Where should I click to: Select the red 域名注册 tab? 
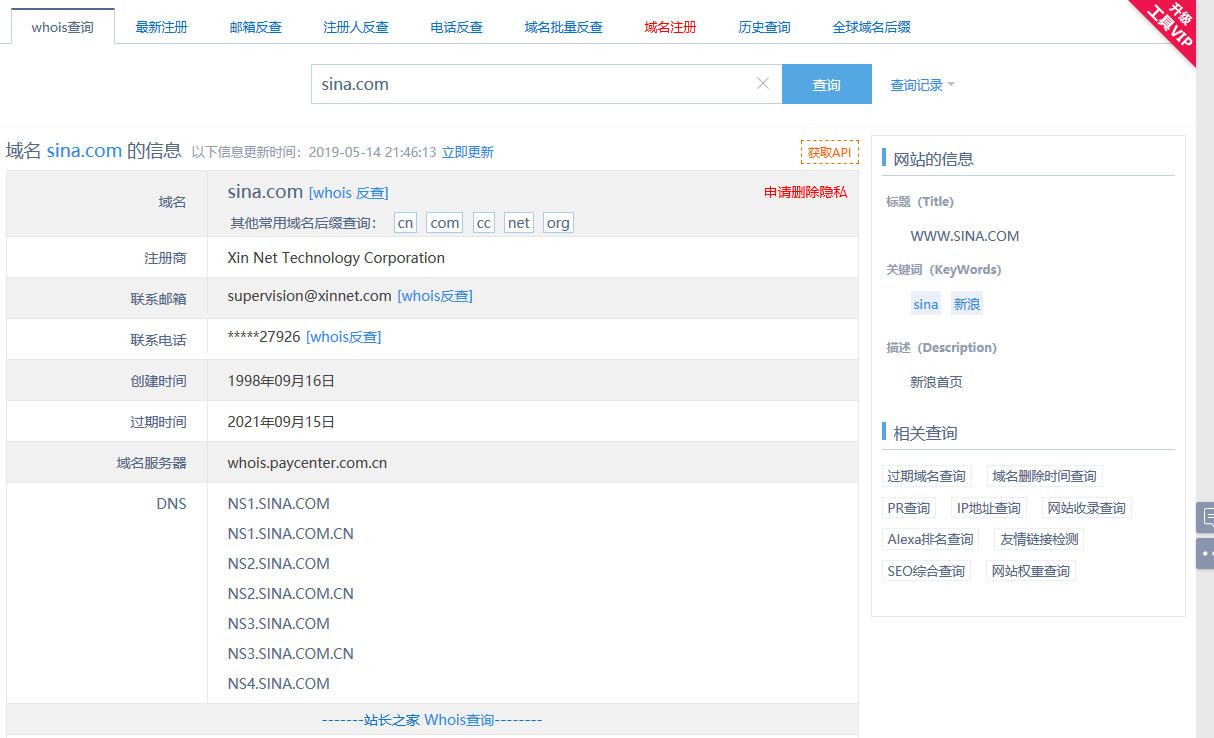[670, 27]
